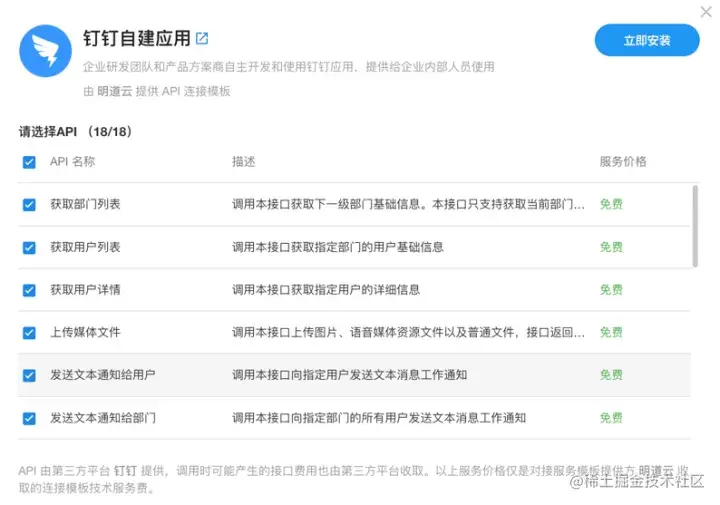Image resolution: width=720 pixels, height=505 pixels.
Task: Uncheck the 发送文本通知给部门 checkbox
Action: pyautogui.click(x=29, y=418)
